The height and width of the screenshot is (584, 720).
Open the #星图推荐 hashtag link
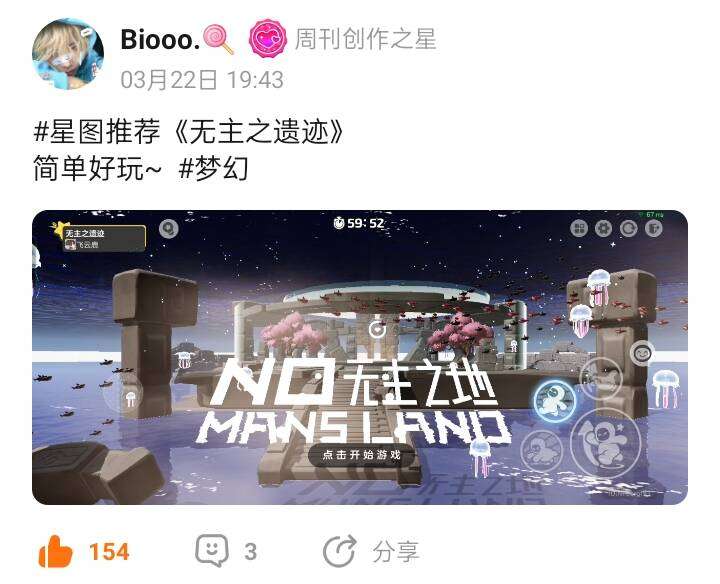point(97,132)
